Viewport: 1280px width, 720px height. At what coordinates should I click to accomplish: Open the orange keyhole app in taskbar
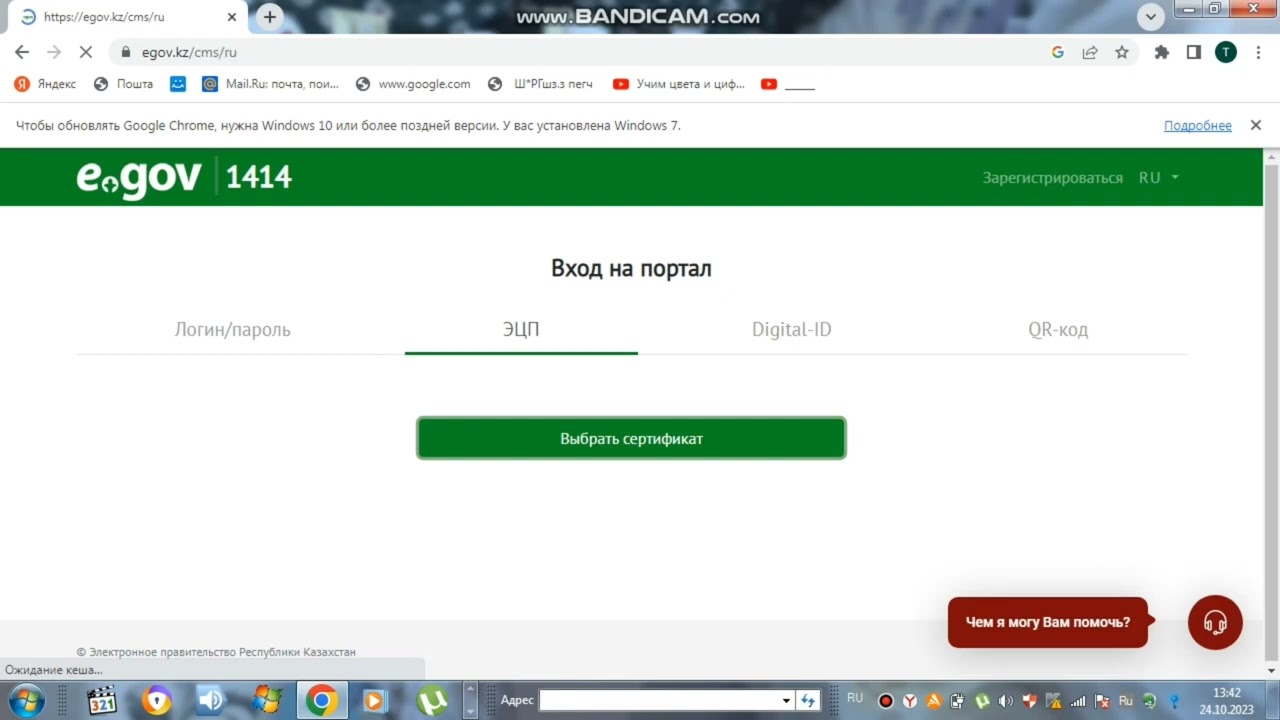156,700
